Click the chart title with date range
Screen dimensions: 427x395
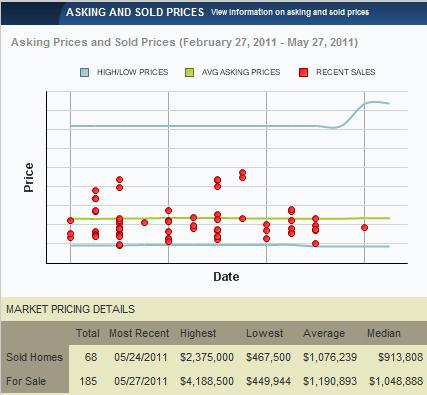pyautogui.click(x=184, y=43)
